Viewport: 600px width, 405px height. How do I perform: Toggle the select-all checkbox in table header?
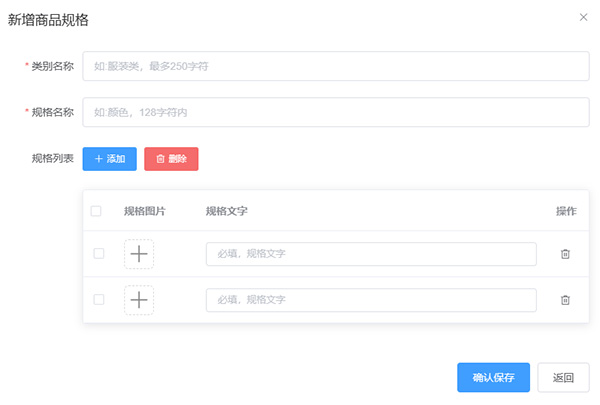point(96,211)
